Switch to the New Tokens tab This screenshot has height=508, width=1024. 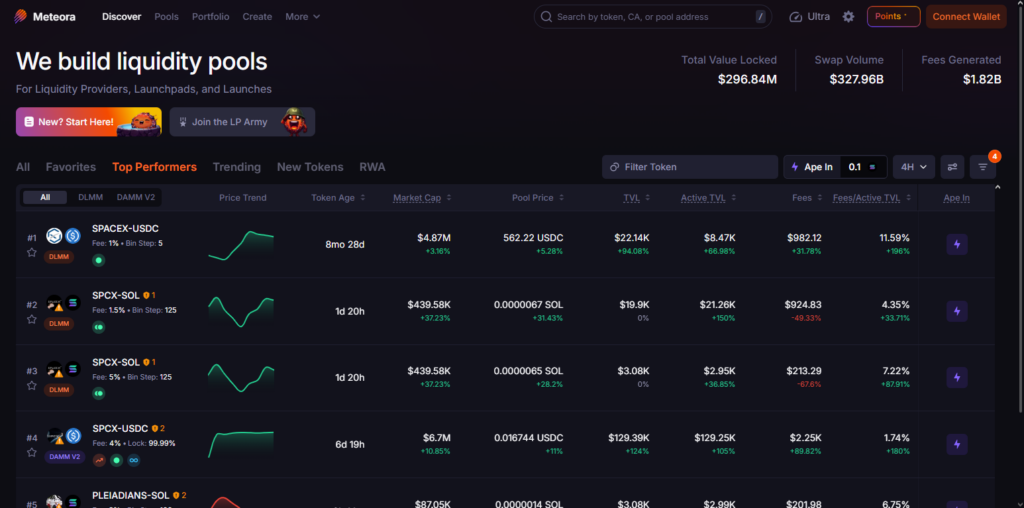click(310, 167)
